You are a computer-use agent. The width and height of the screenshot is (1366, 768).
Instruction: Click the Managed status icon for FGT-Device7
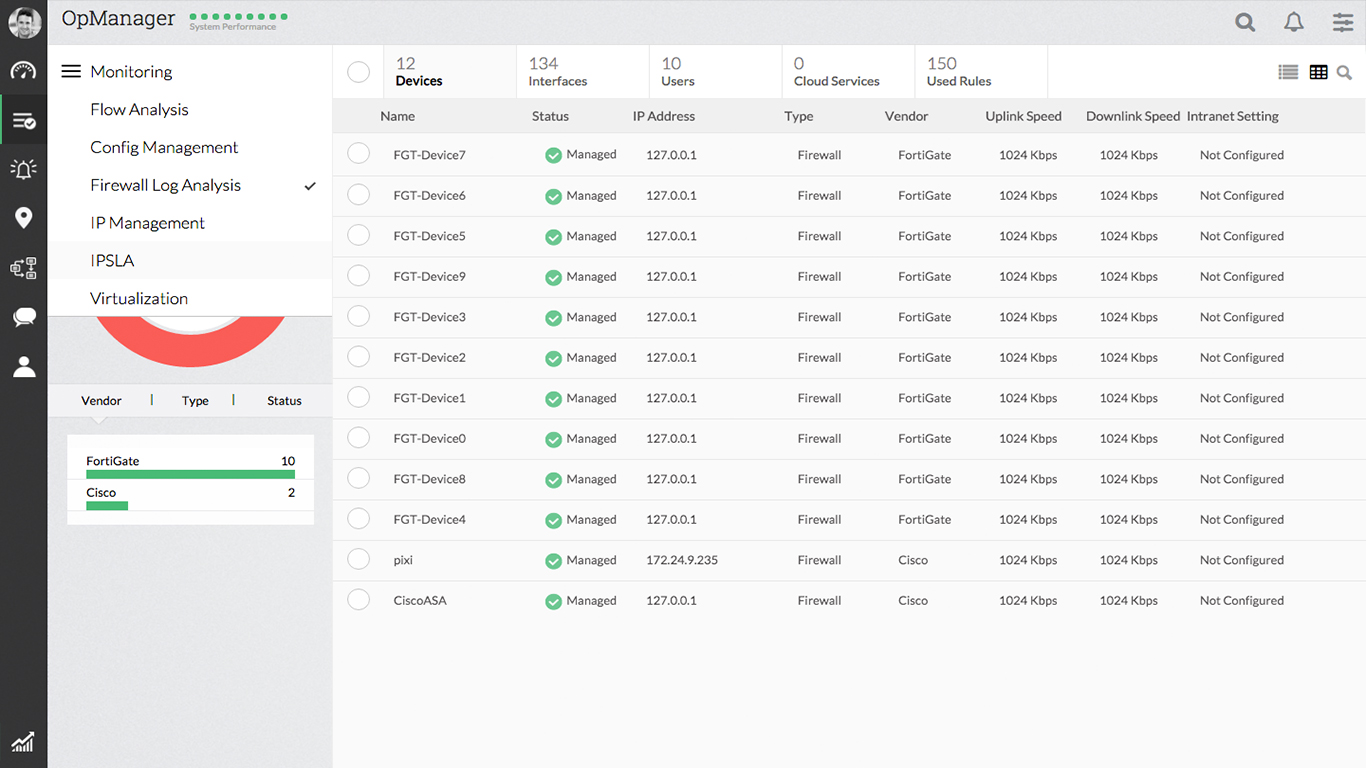(x=553, y=156)
